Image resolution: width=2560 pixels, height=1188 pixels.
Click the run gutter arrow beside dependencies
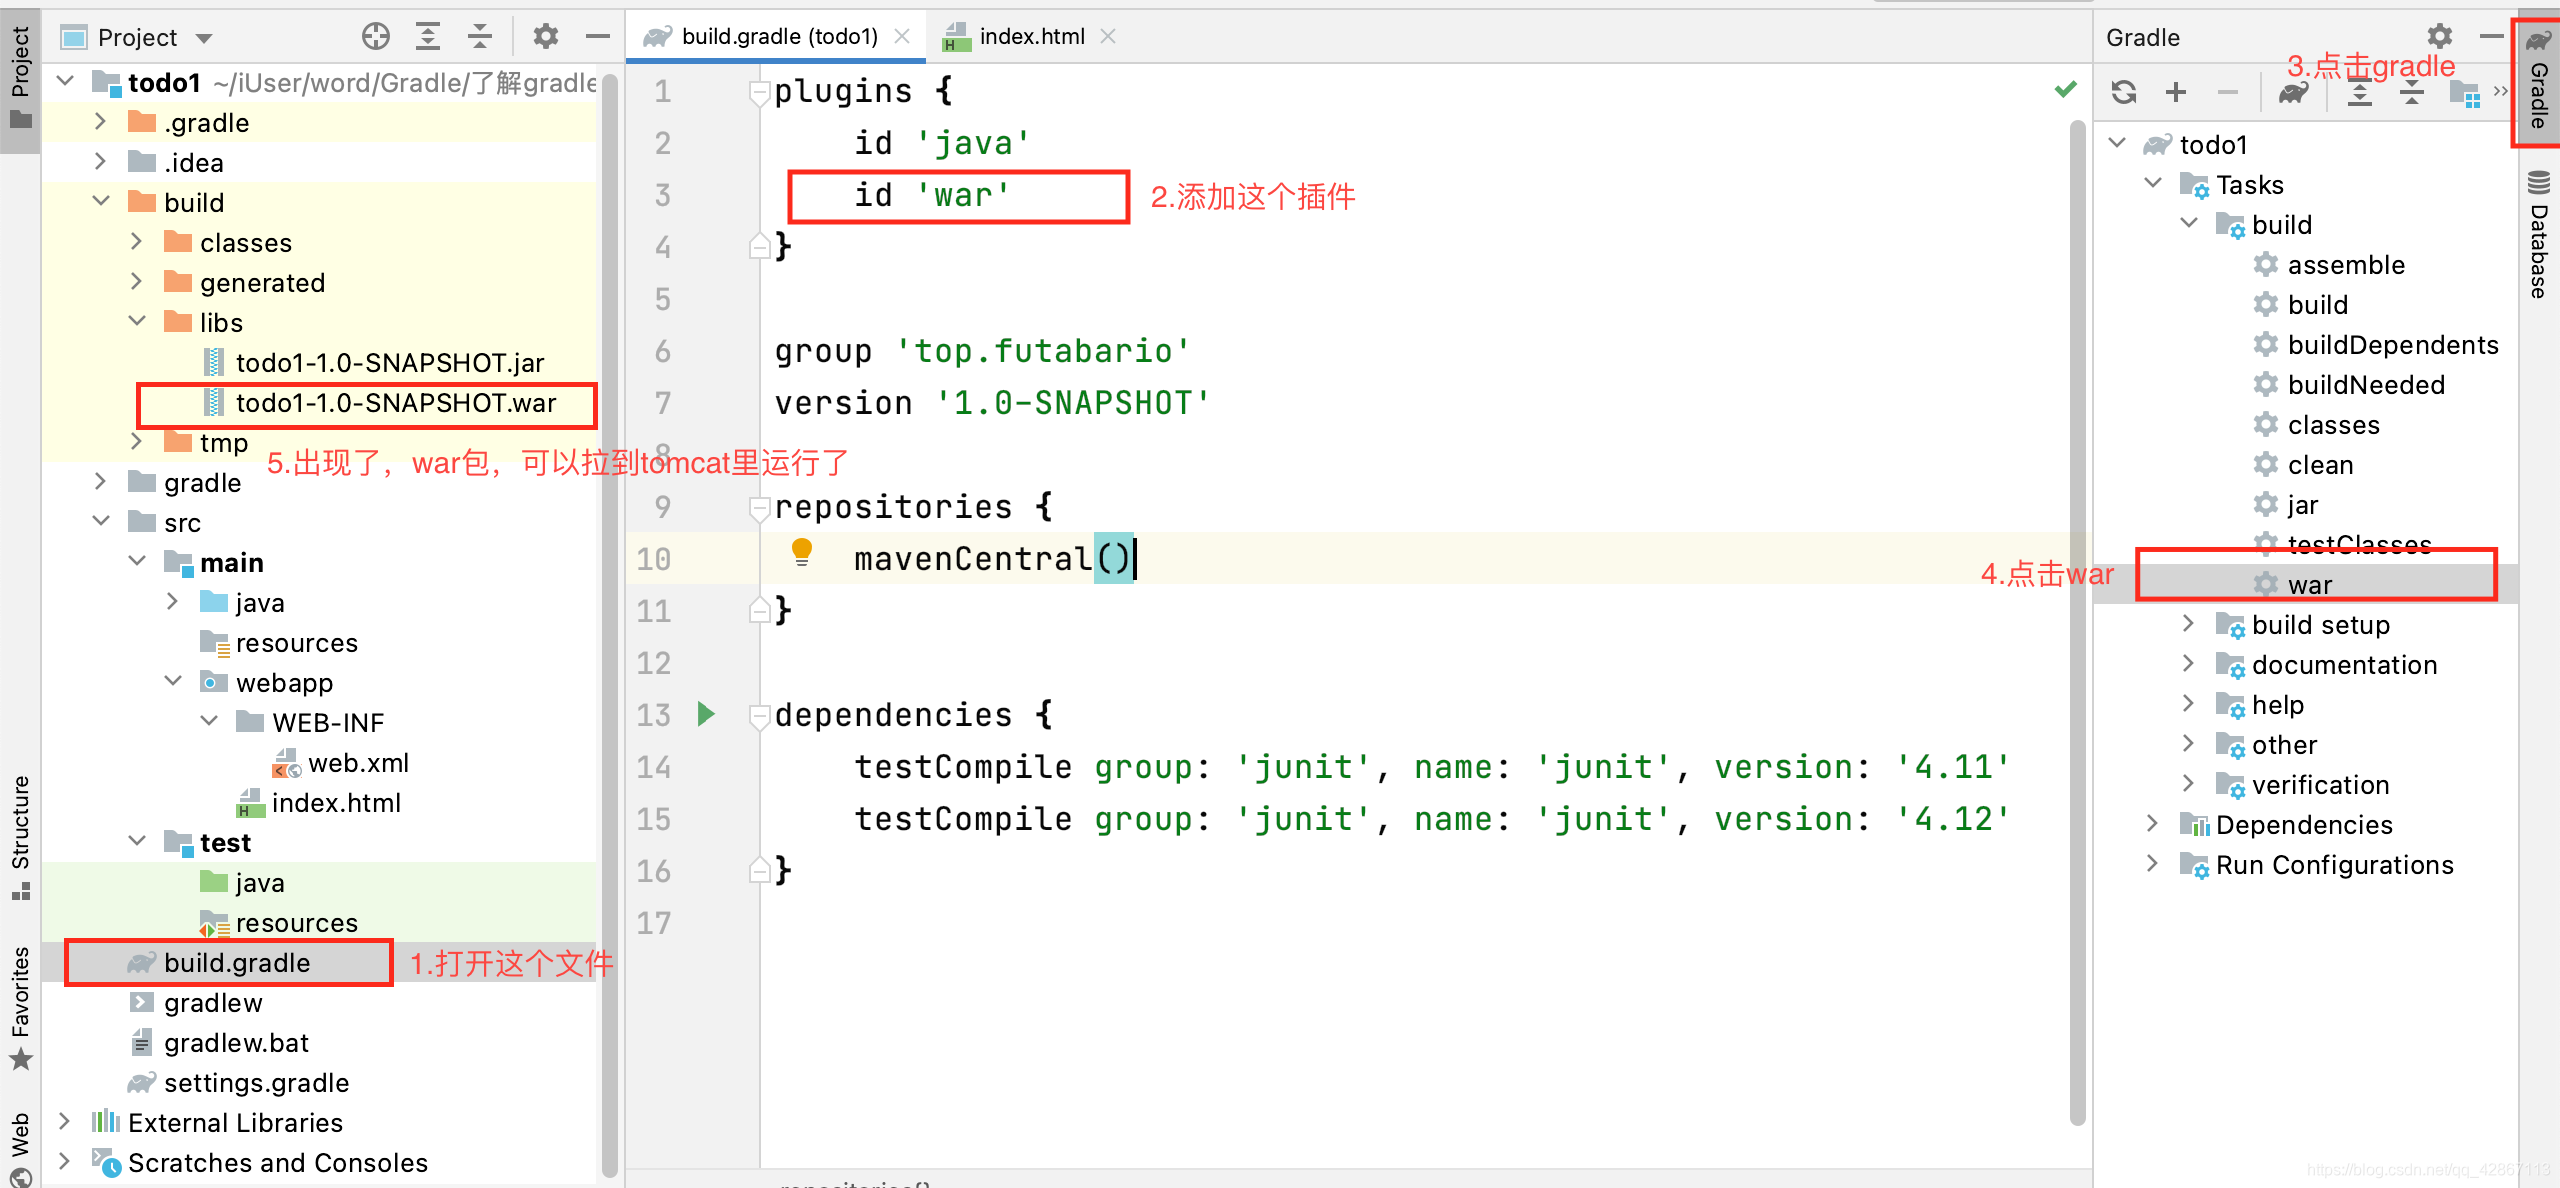click(x=706, y=714)
